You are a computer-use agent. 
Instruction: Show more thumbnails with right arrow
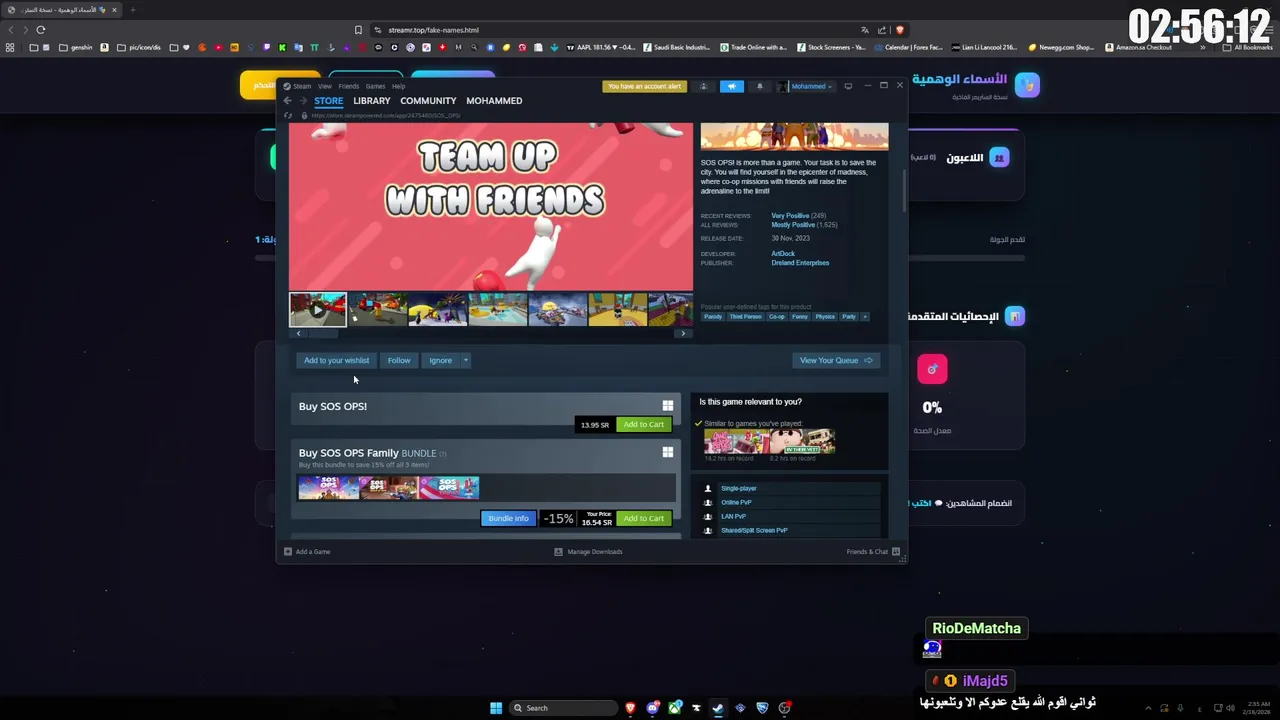(x=684, y=334)
